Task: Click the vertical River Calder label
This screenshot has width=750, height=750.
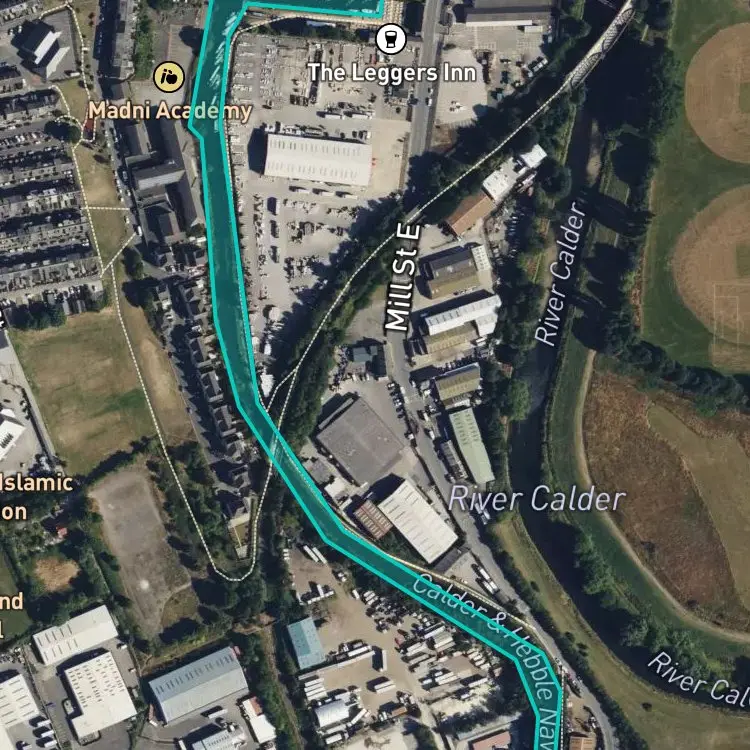Action: point(560,274)
